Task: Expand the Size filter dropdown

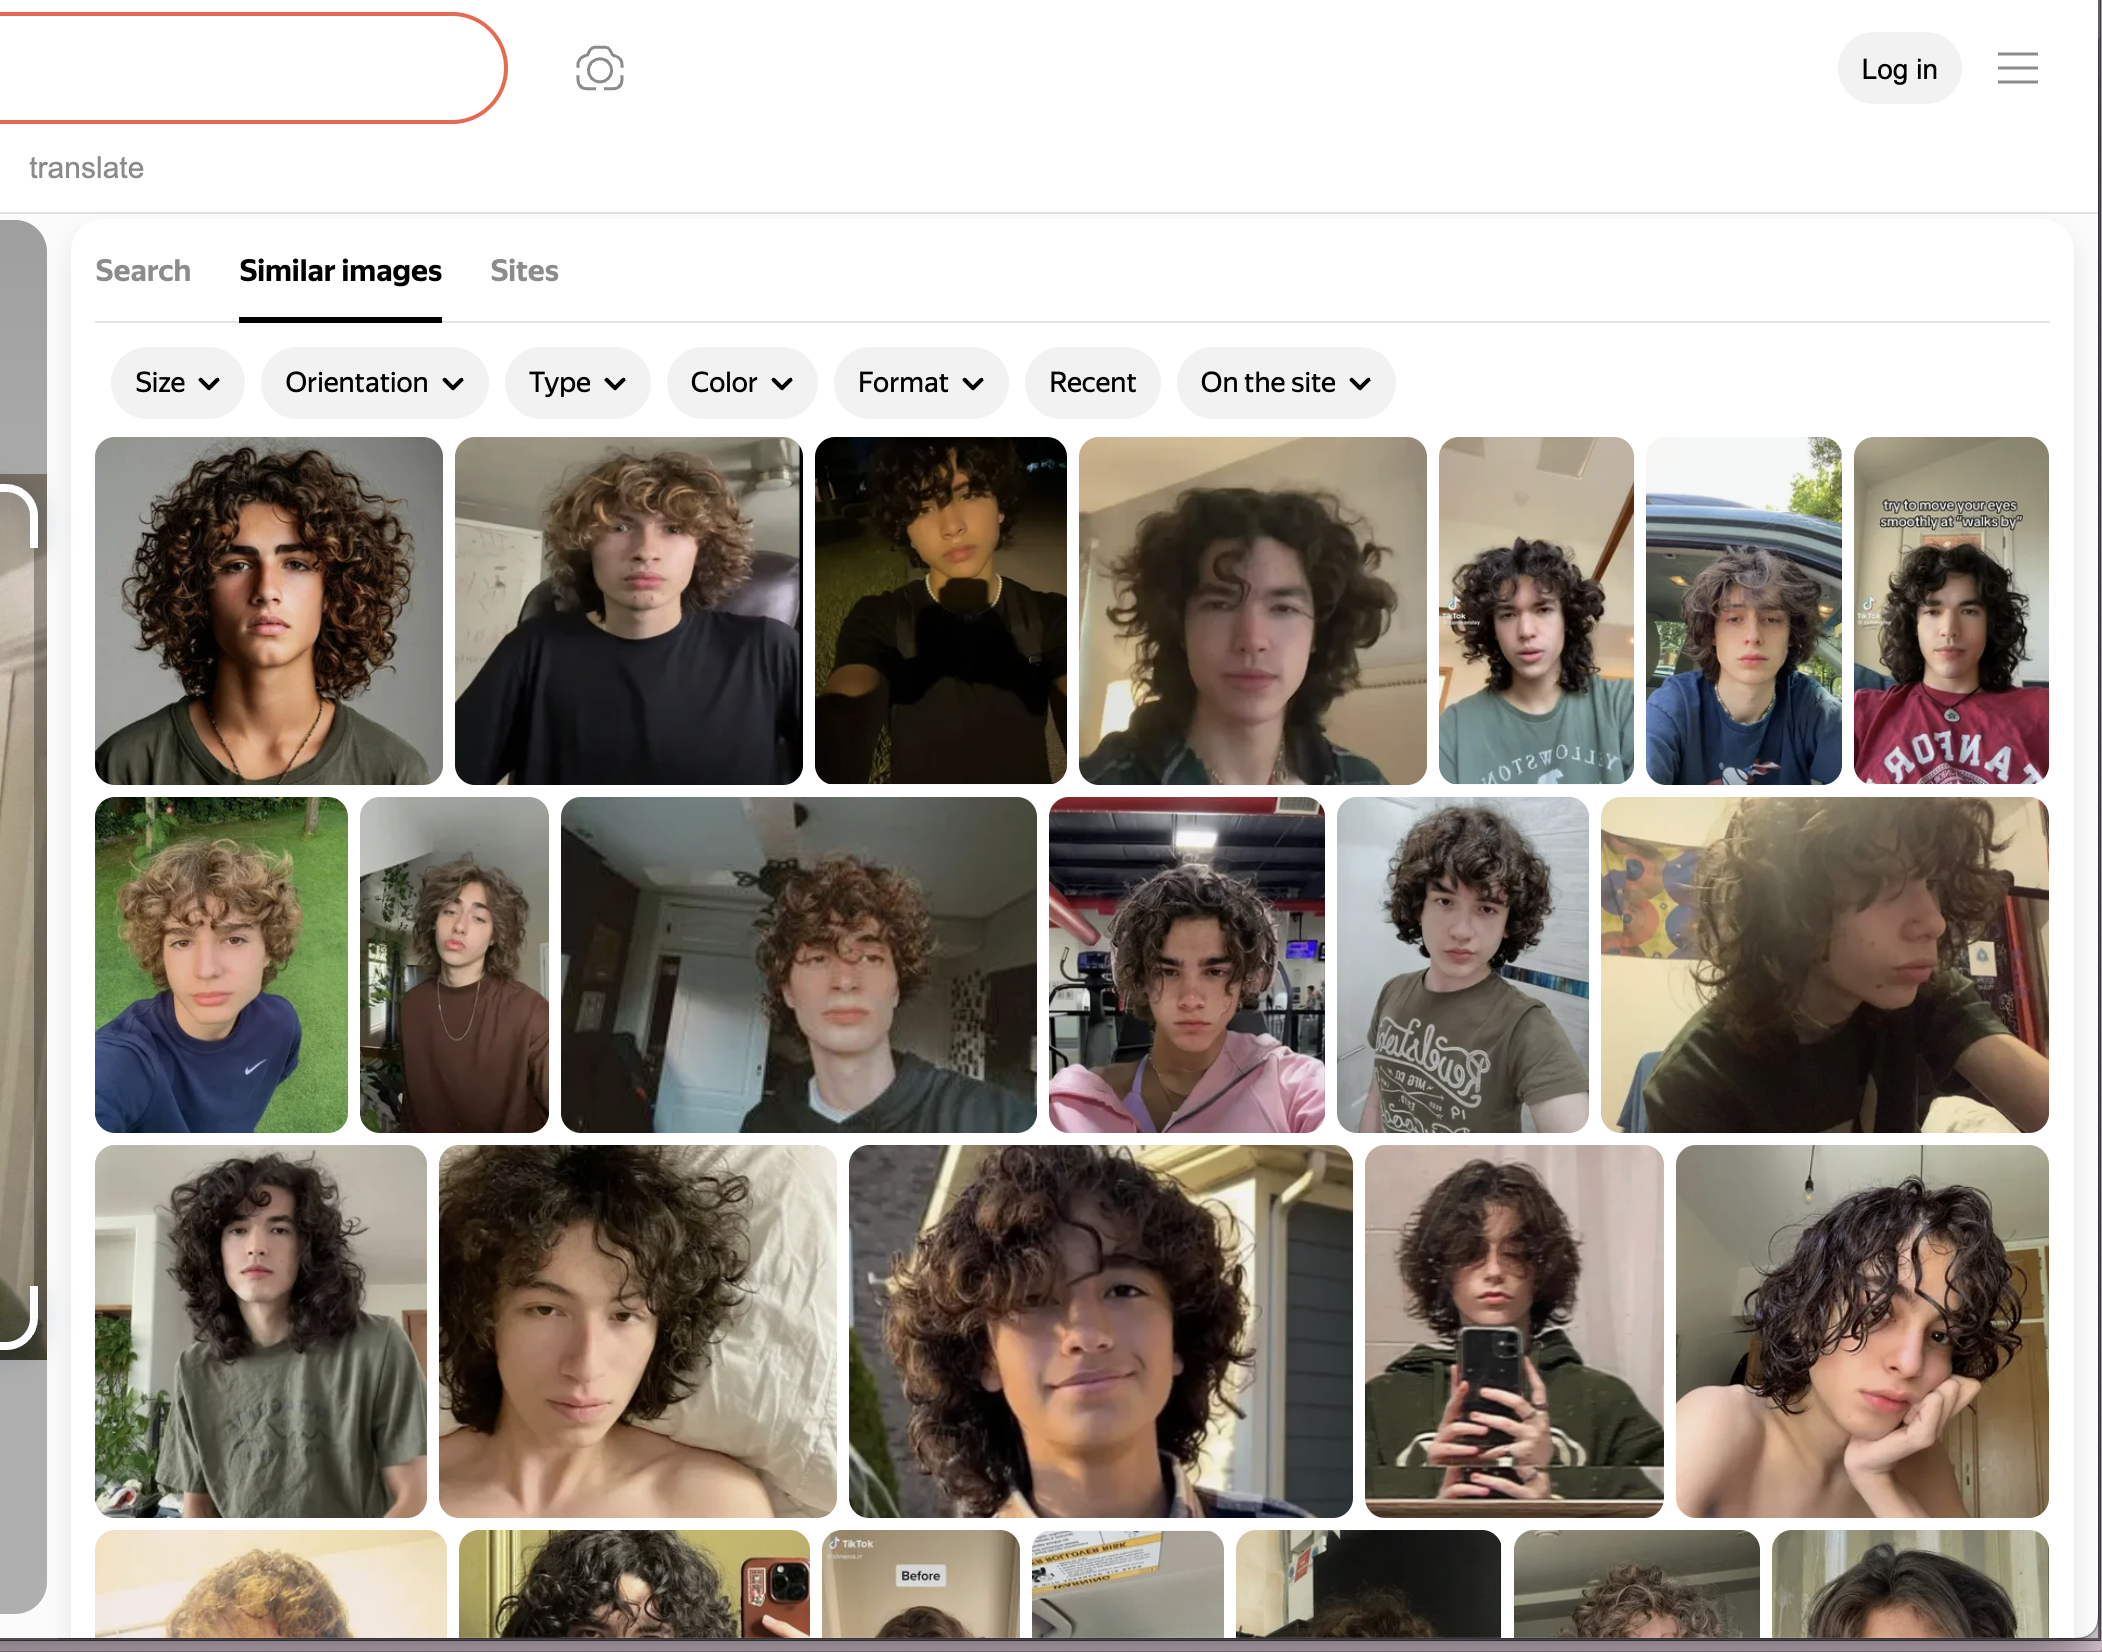Action: tap(177, 383)
